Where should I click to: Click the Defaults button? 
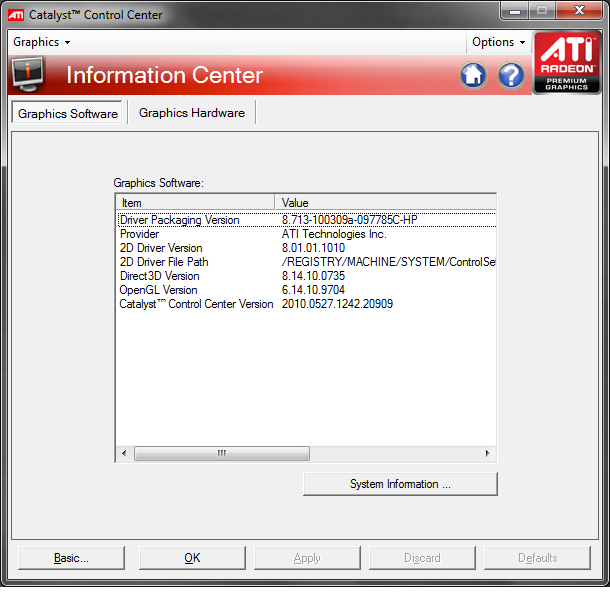point(537,558)
